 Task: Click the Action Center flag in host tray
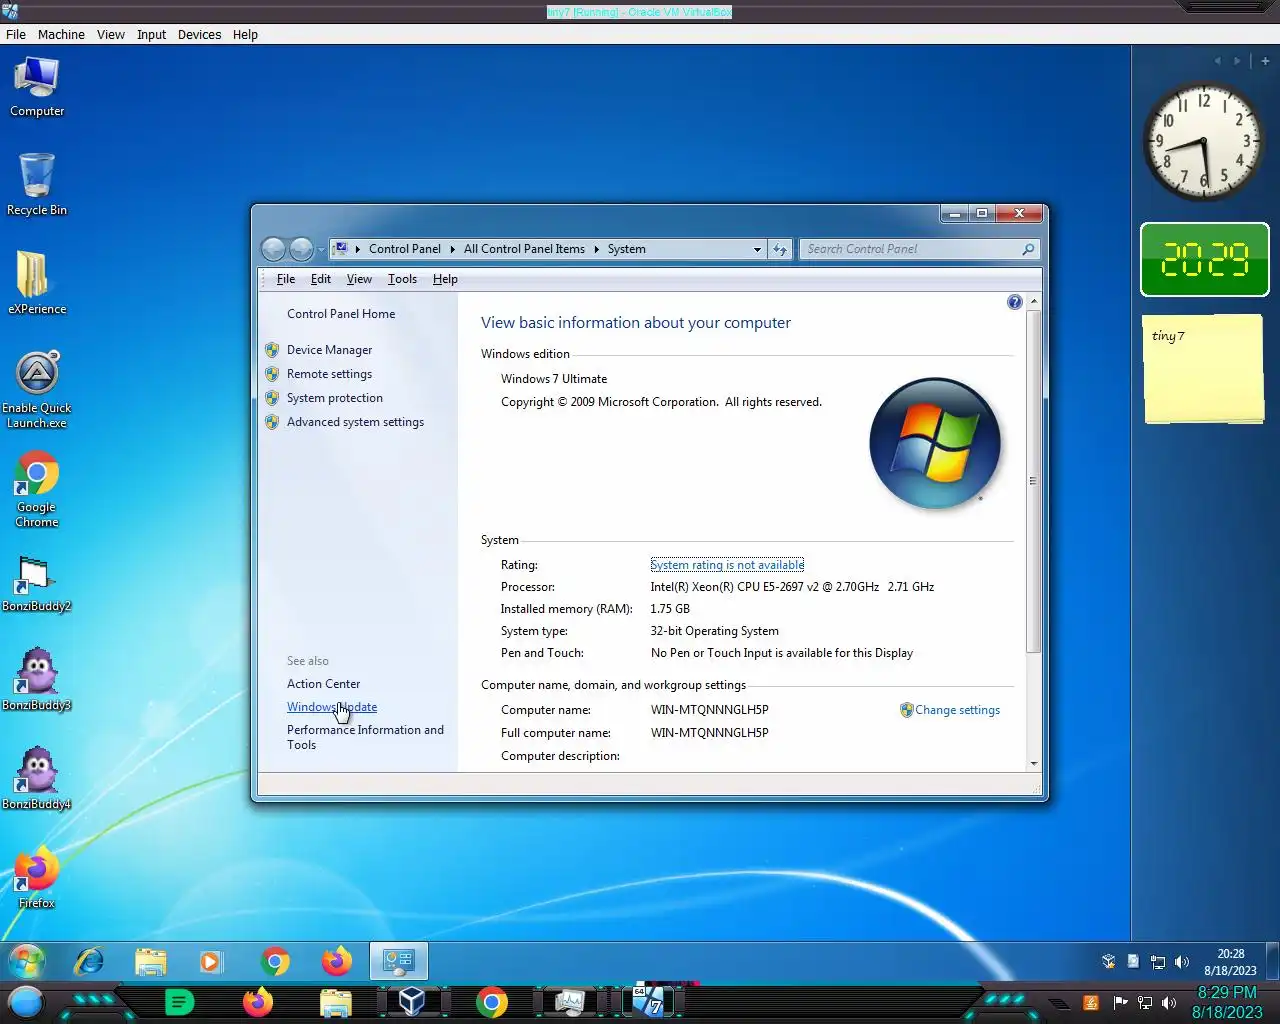[1120, 1003]
